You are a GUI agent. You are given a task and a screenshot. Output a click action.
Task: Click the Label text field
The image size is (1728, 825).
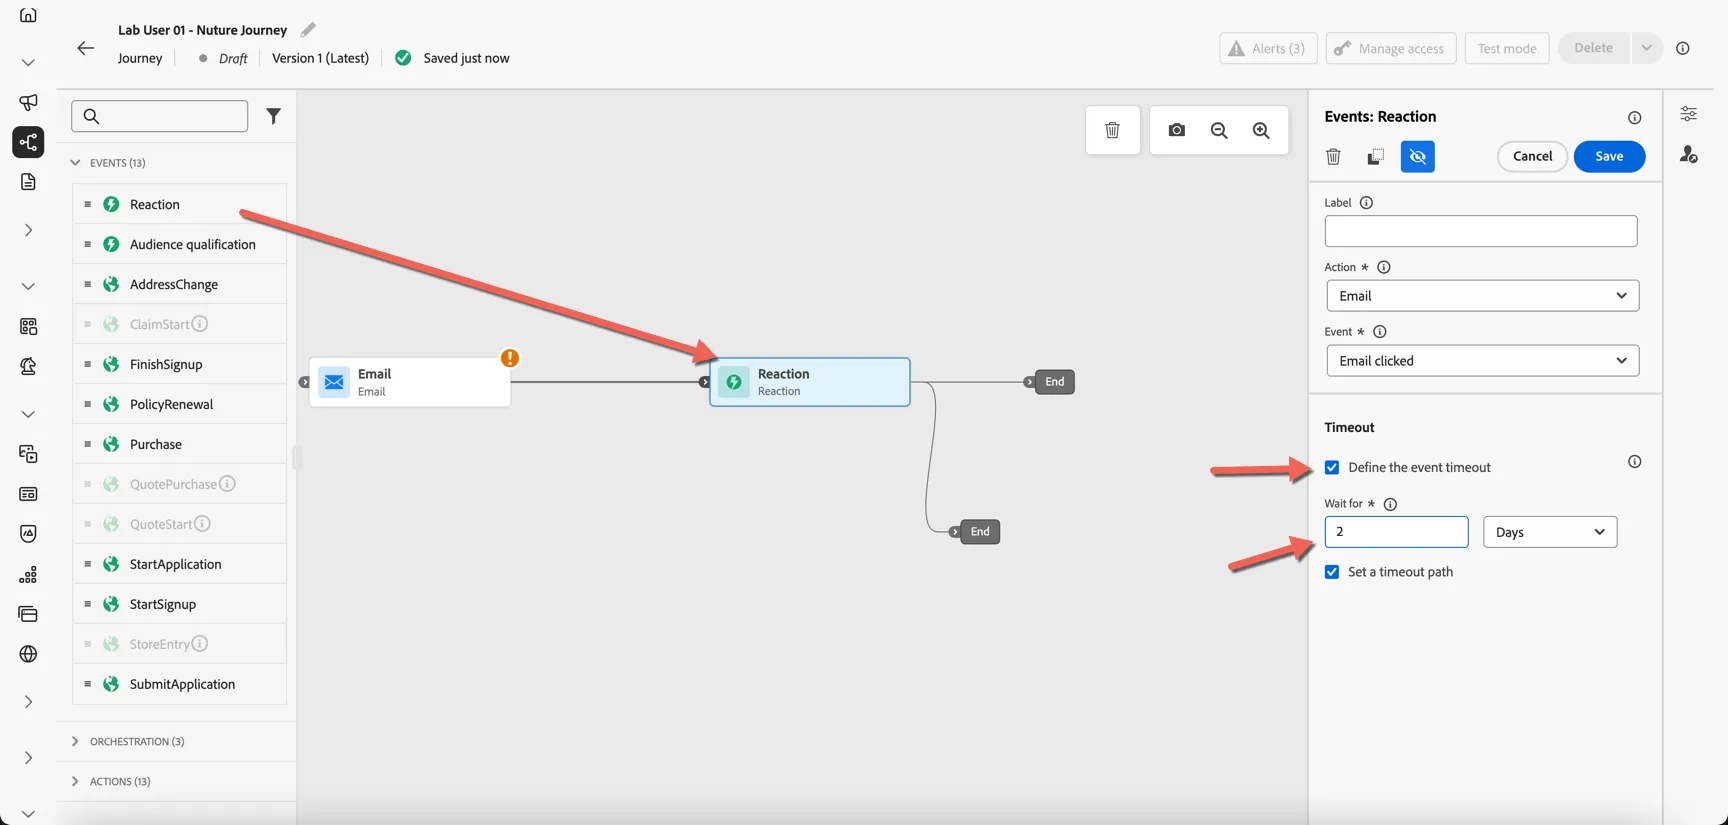click(1481, 231)
